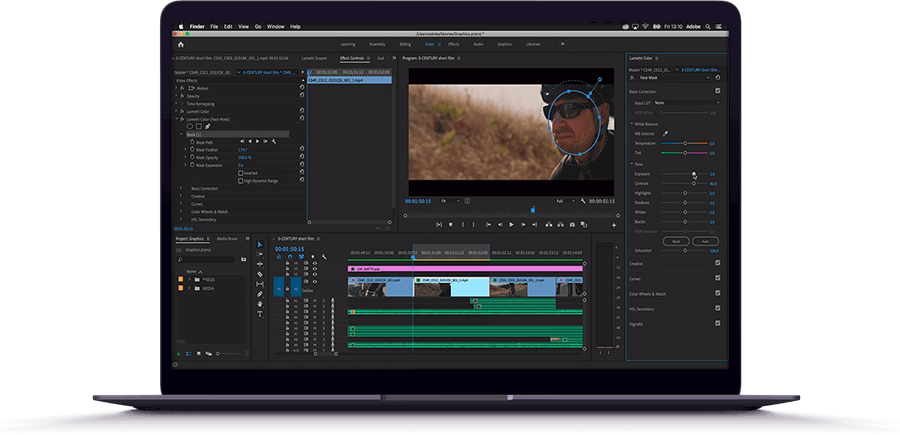Enable the High Dynamic Range checkbox

(x=240, y=180)
